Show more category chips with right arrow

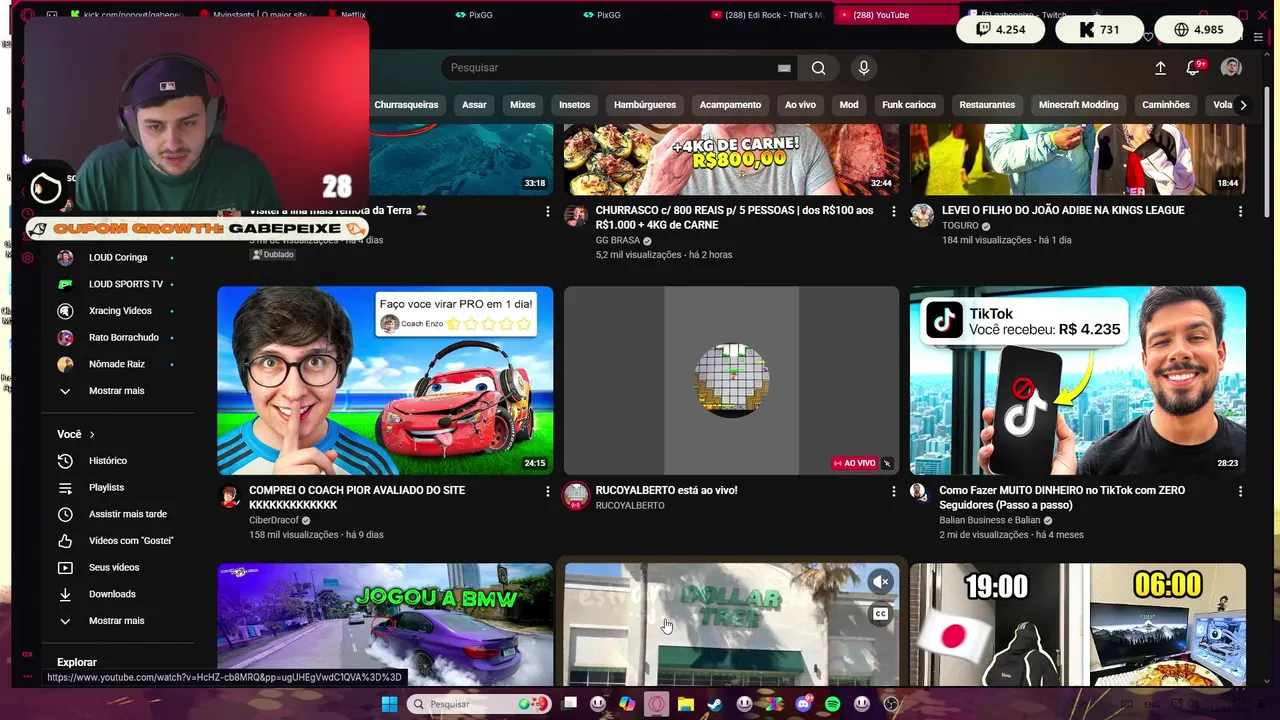1243,105
